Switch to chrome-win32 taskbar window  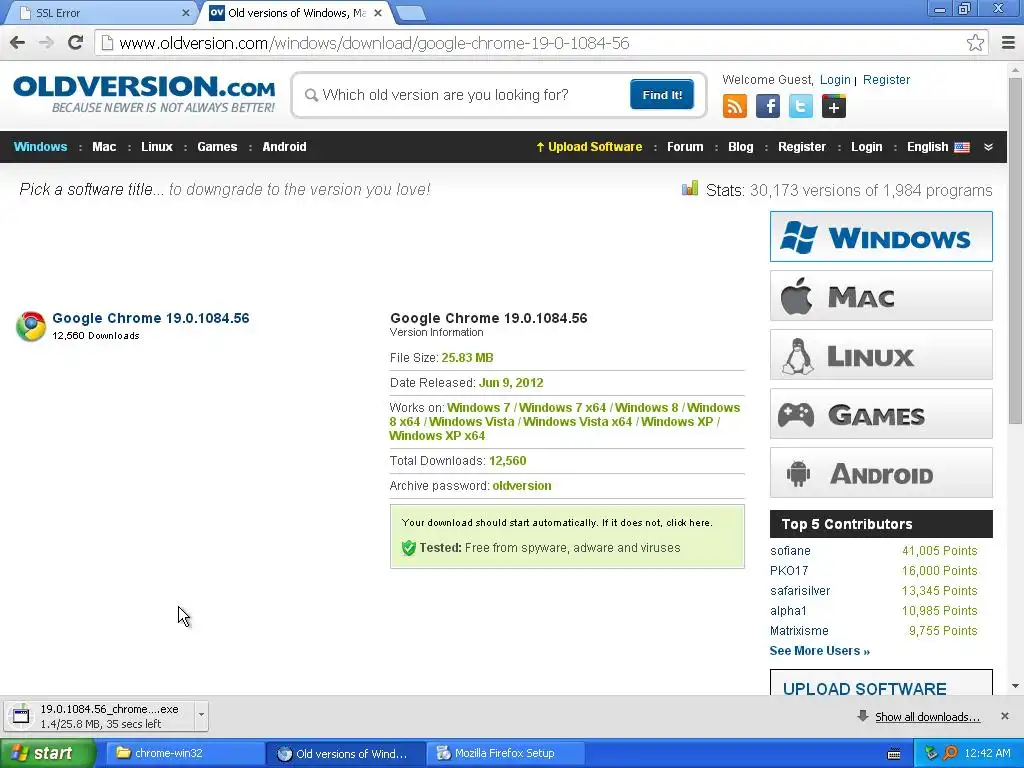[185, 753]
